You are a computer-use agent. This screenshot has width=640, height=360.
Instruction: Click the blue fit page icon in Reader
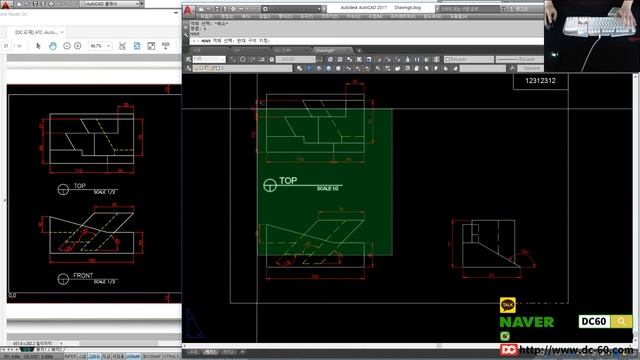[137, 46]
